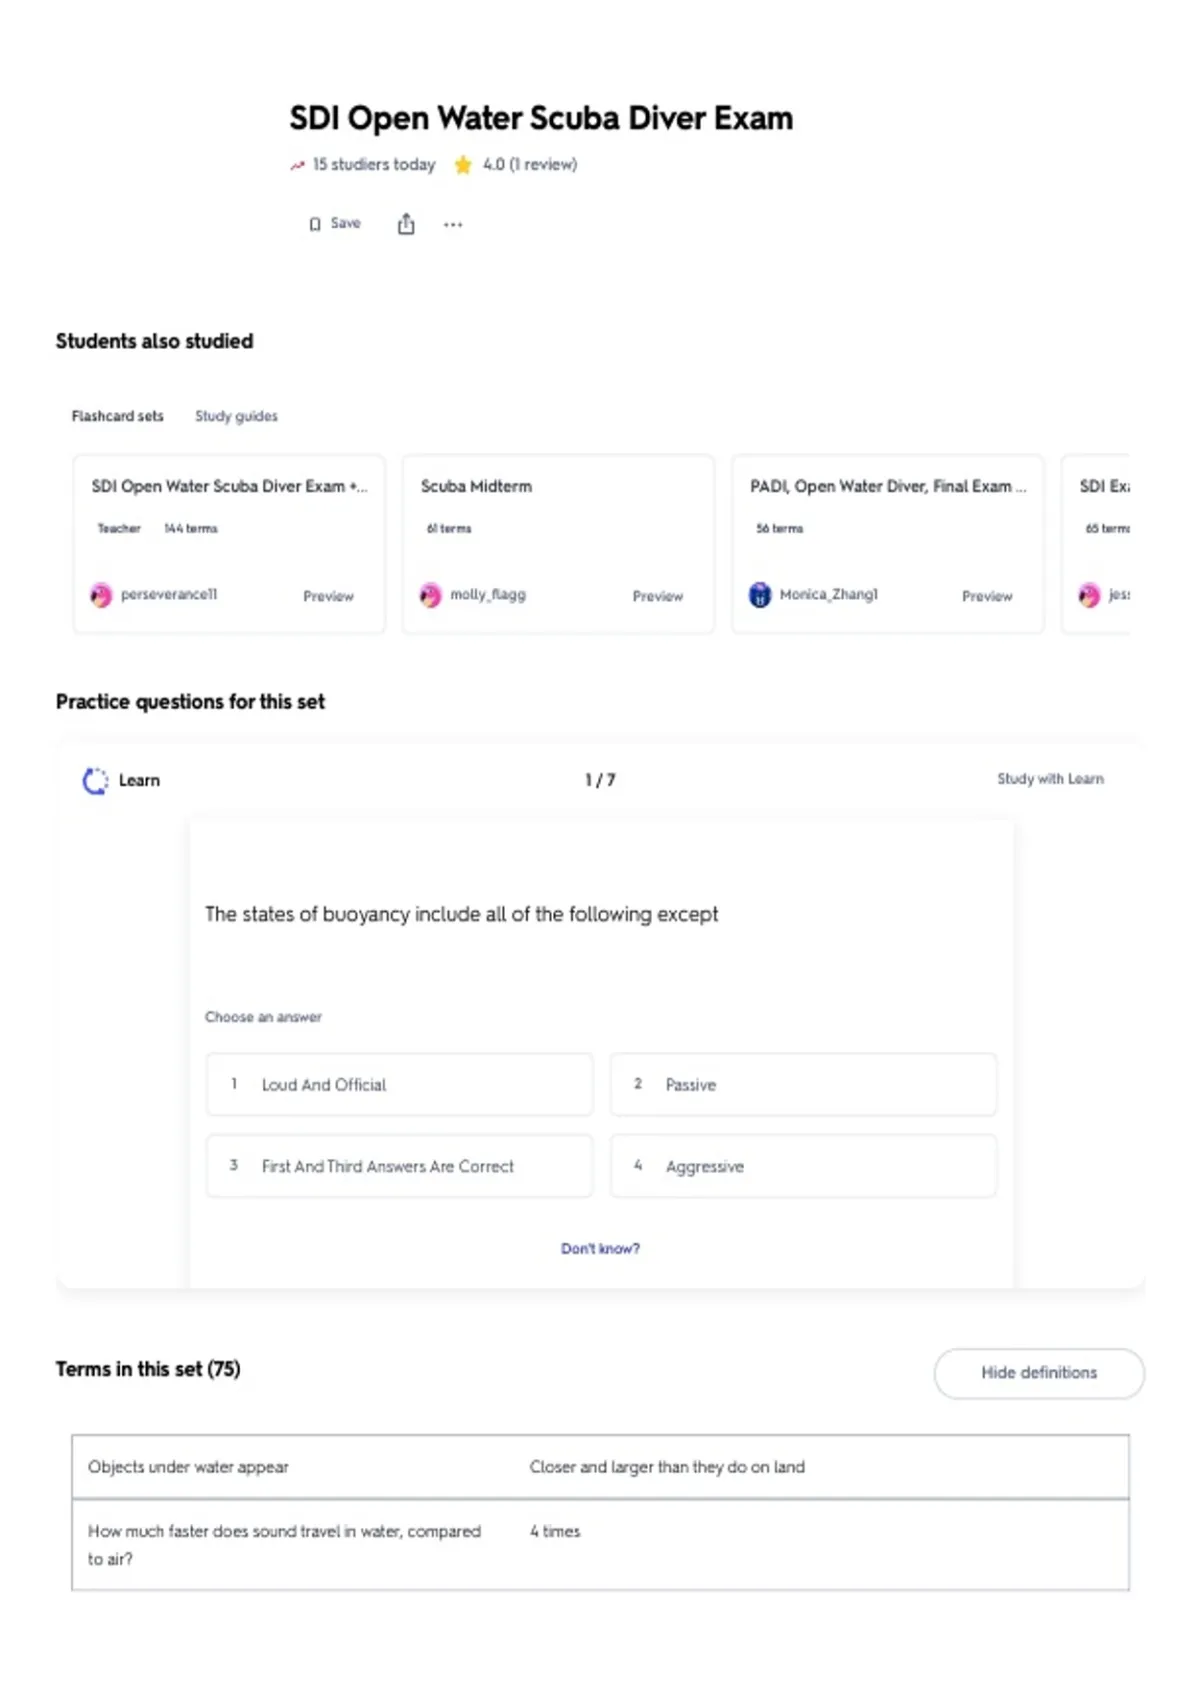This screenshot has height=1700, width=1200.
Task: Choose answer First And Third Answers Are Correct
Action: (399, 1166)
